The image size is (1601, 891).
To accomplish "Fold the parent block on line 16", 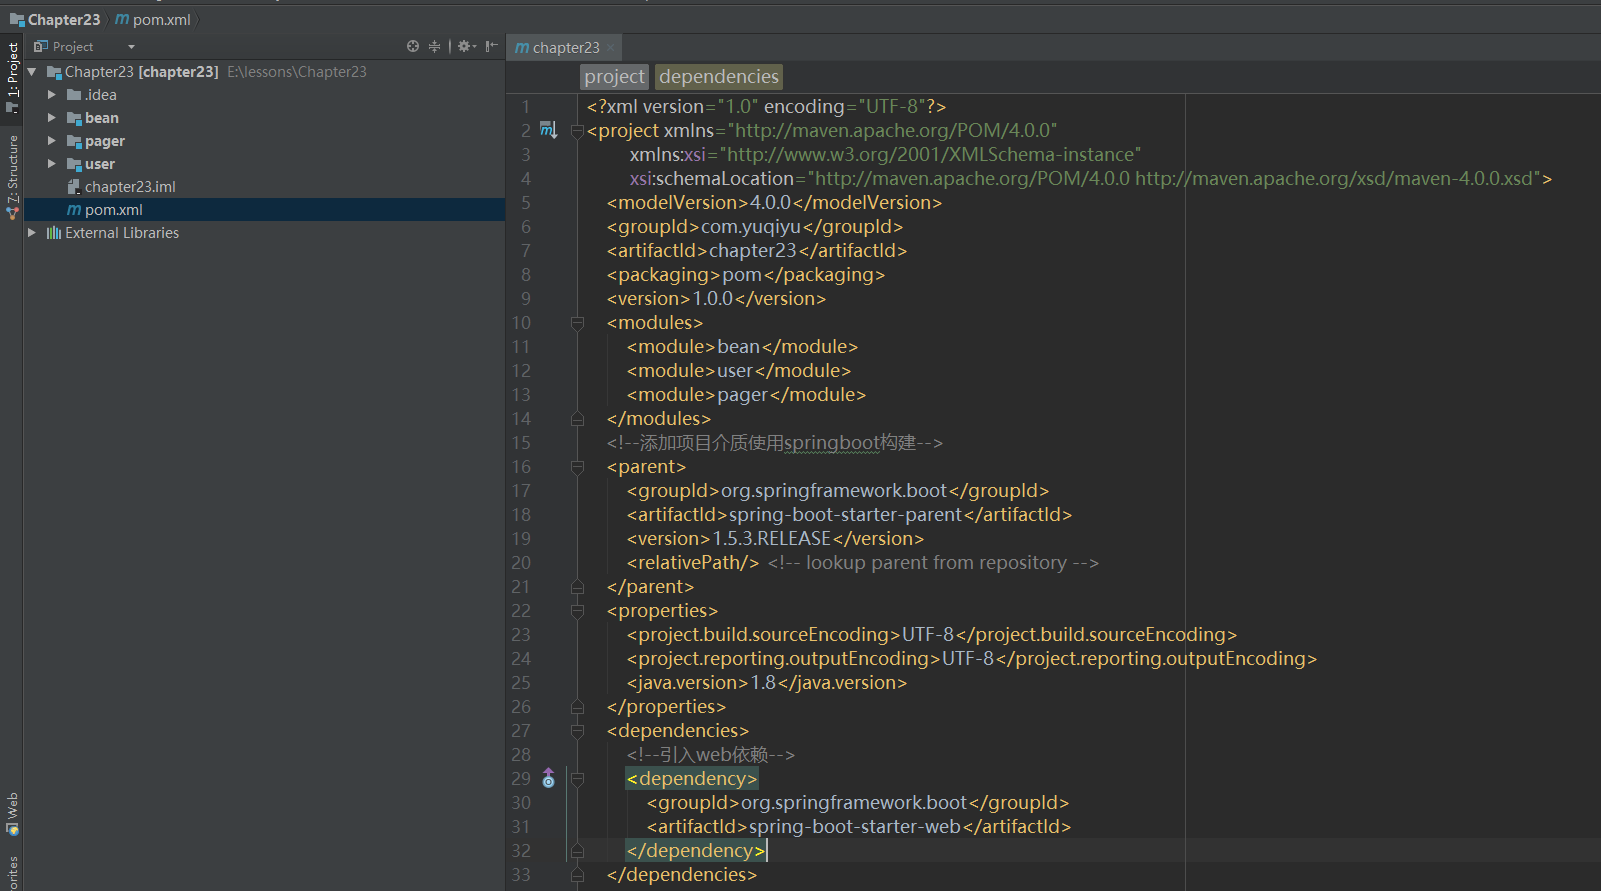I will (577, 467).
